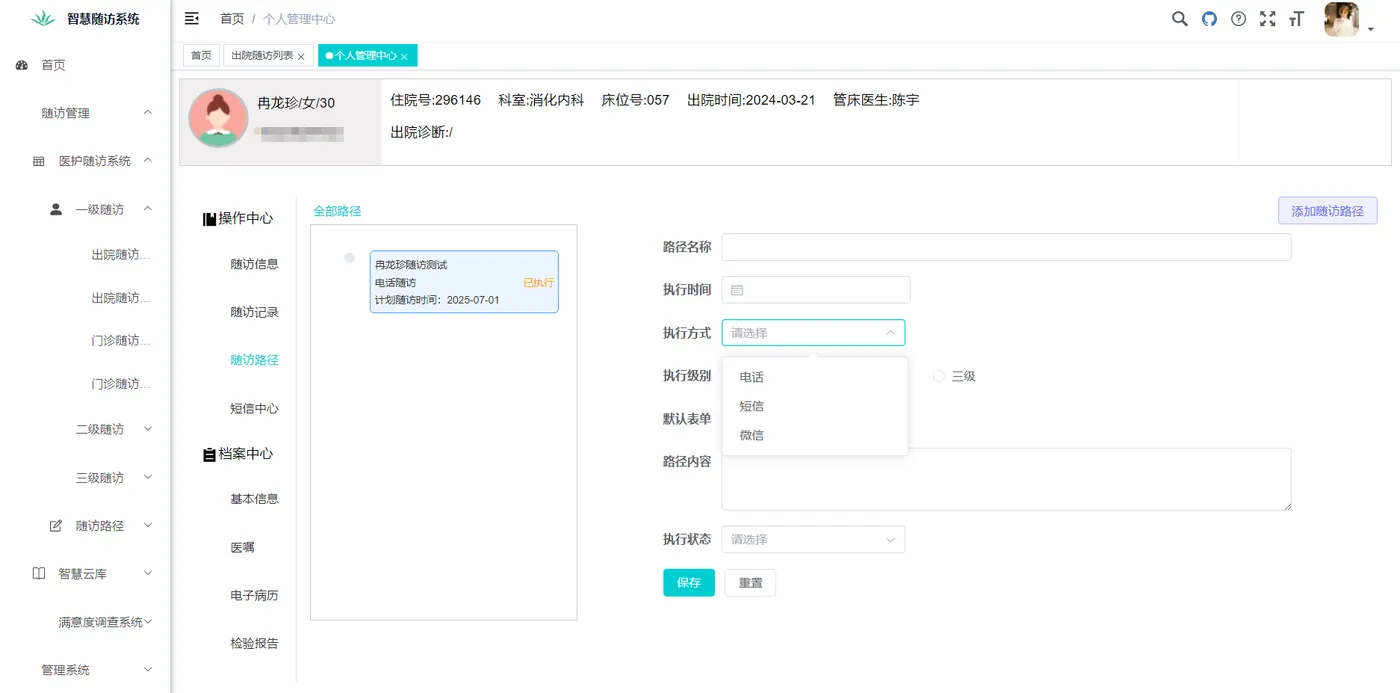Click the text size (T) icon

point(1296,18)
